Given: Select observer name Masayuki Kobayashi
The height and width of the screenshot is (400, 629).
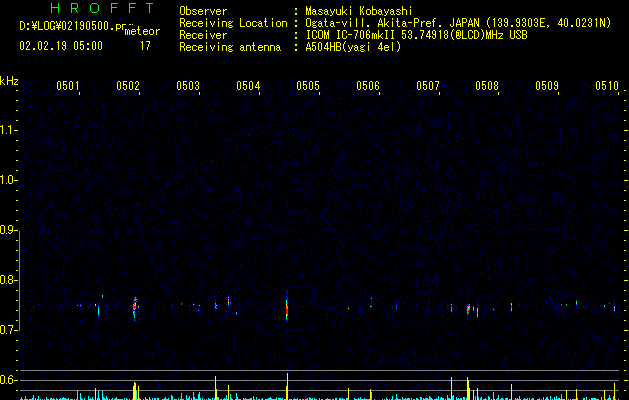Looking at the screenshot, I should pos(359,11).
